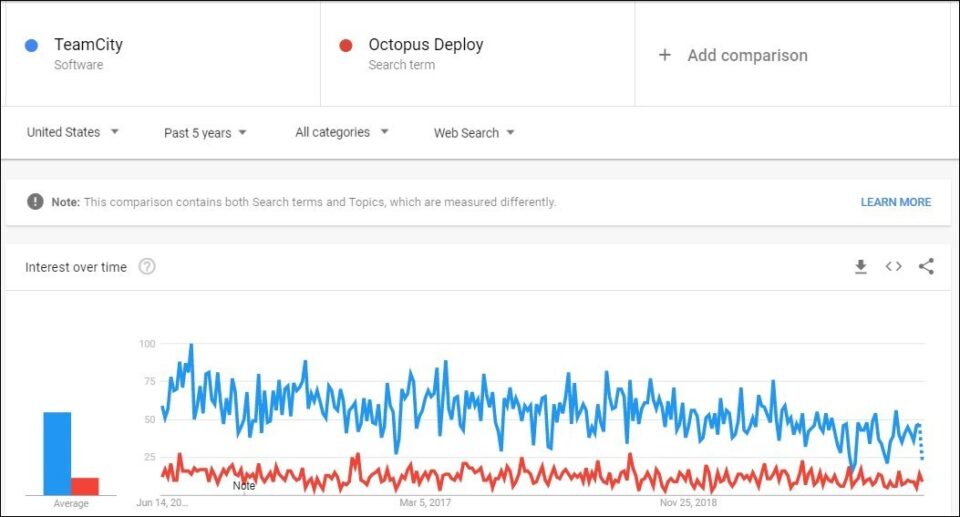Click the plus icon to add comparison
The width and height of the screenshot is (960, 517).
point(665,55)
